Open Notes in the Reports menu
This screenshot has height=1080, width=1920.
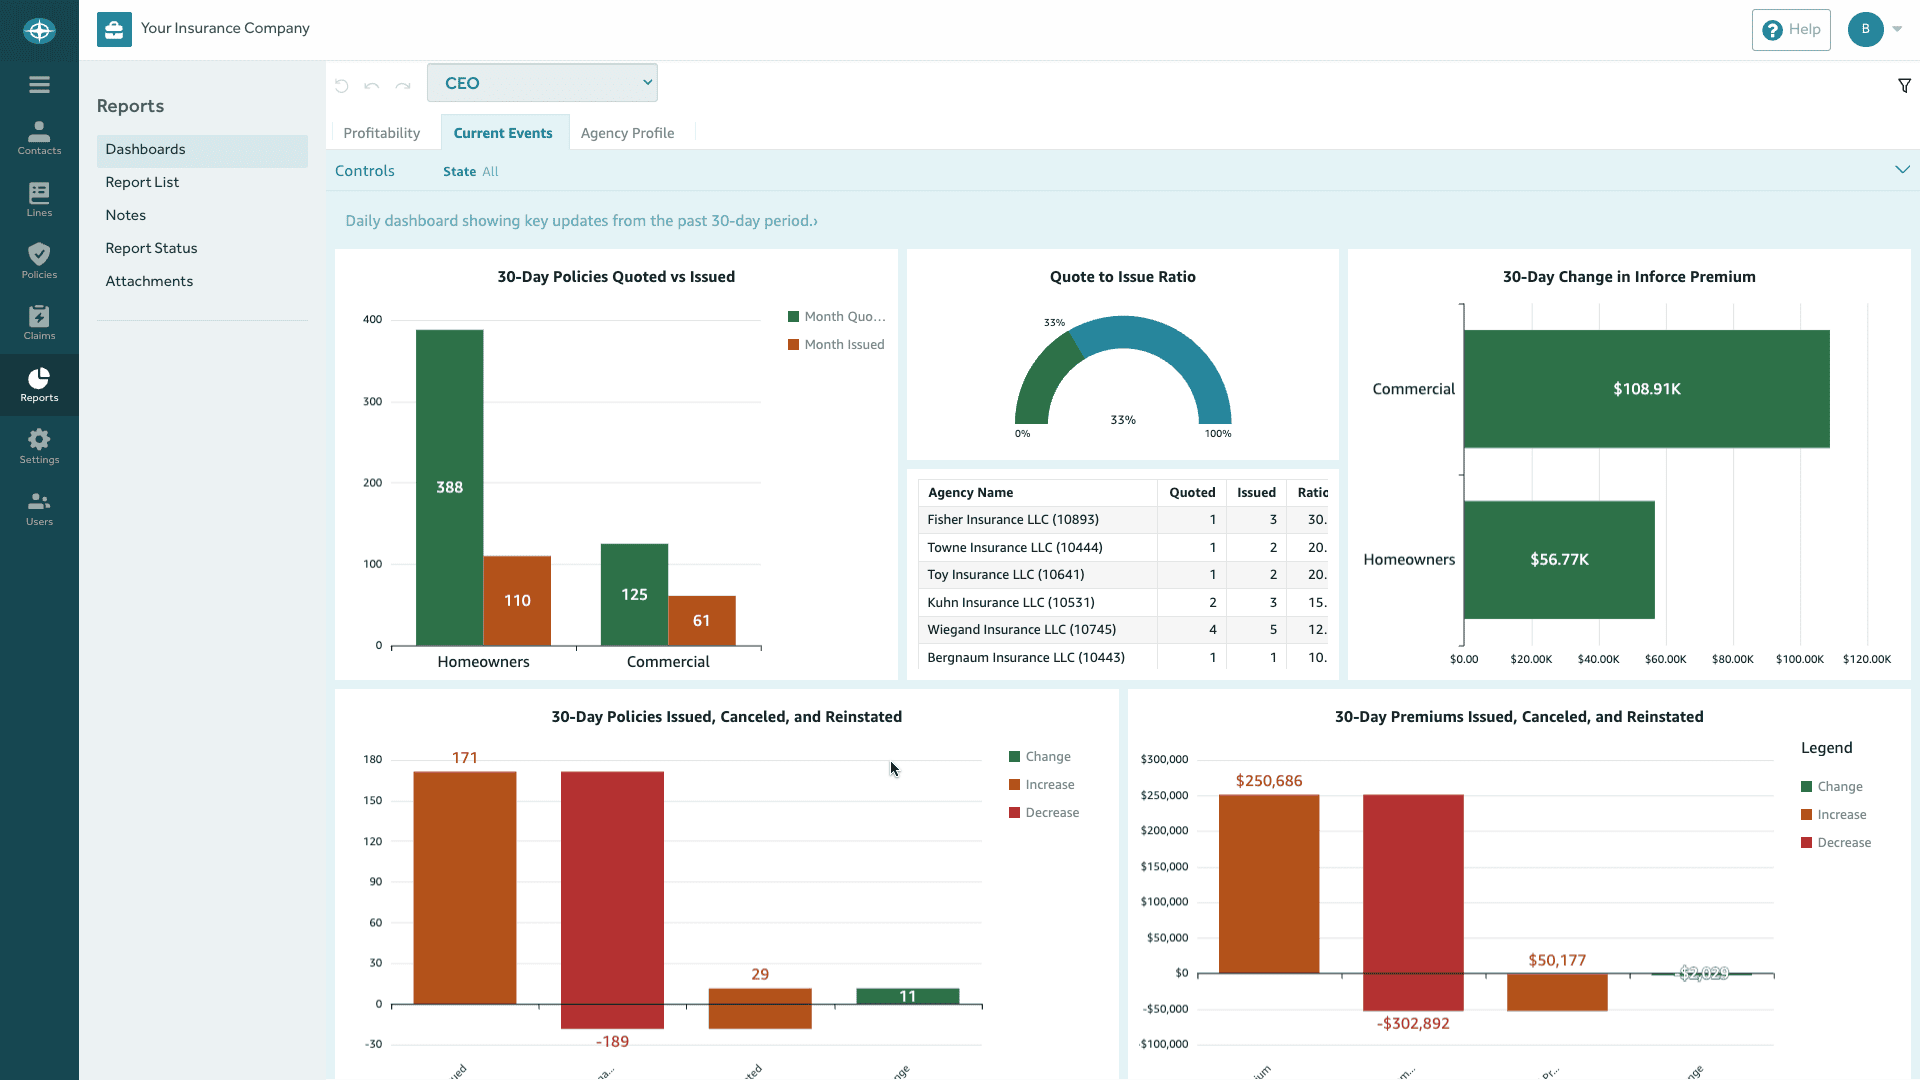[x=125, y=215]
